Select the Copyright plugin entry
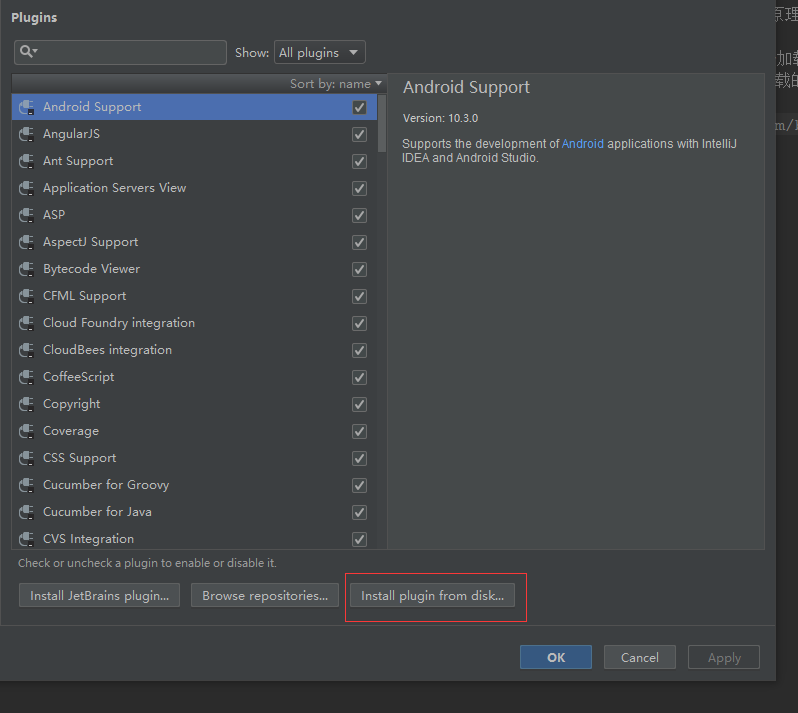Viewport: 798px width, 713px height. coord(194,404)
